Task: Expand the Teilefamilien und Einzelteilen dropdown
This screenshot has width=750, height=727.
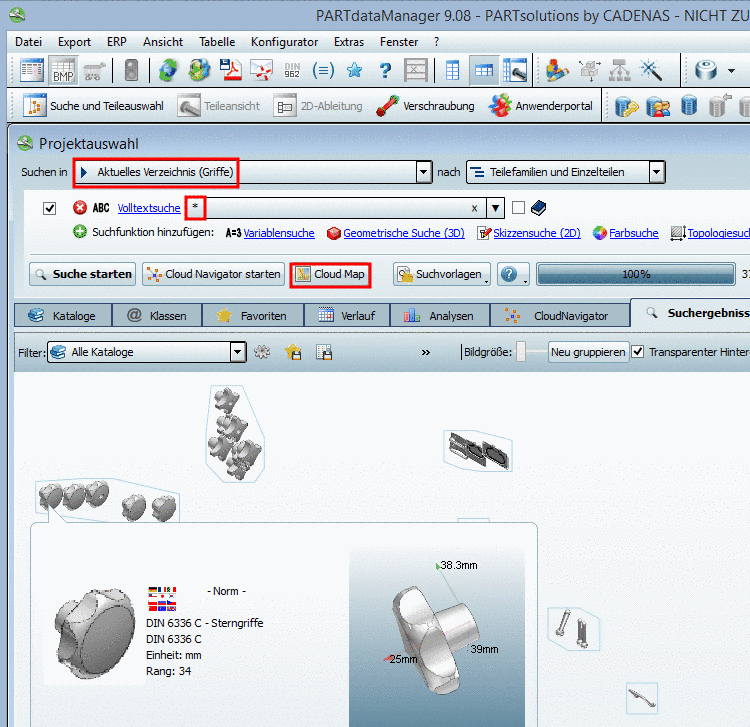Action: pyautogui.click(x=656, y=172)
